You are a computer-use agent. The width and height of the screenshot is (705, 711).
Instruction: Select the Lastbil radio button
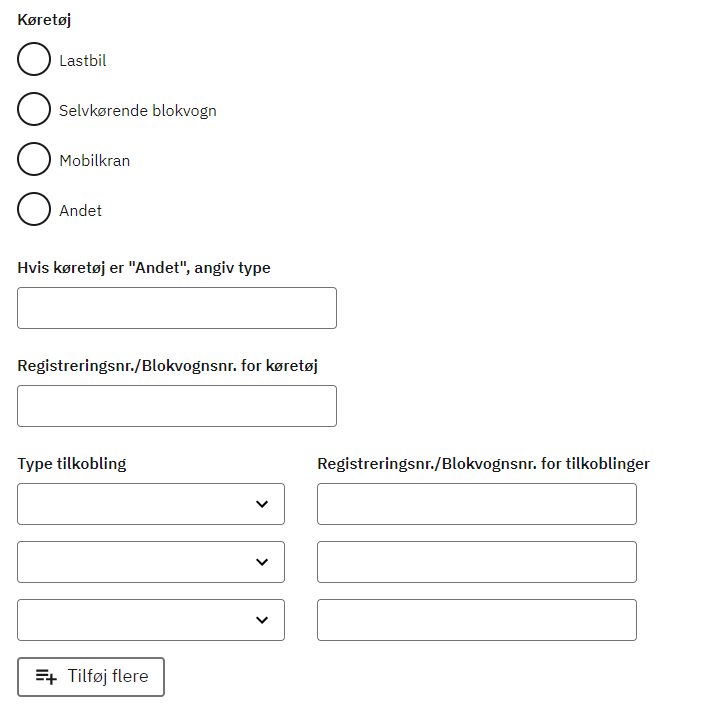click(34, 60)
